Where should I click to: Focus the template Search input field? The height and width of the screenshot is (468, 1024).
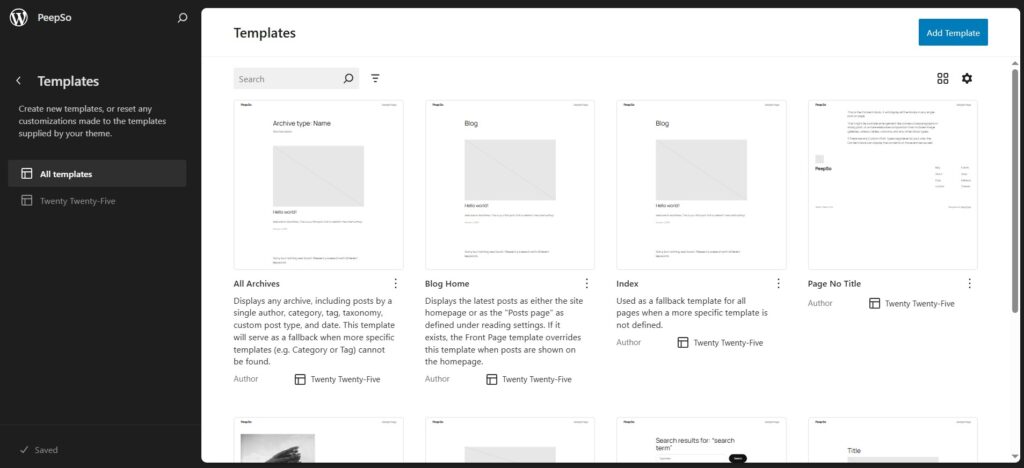point(287,79)
